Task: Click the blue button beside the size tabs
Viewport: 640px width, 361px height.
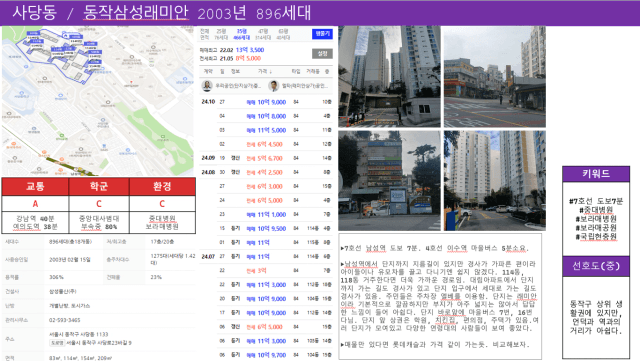Action: click(x=322, y=34)
